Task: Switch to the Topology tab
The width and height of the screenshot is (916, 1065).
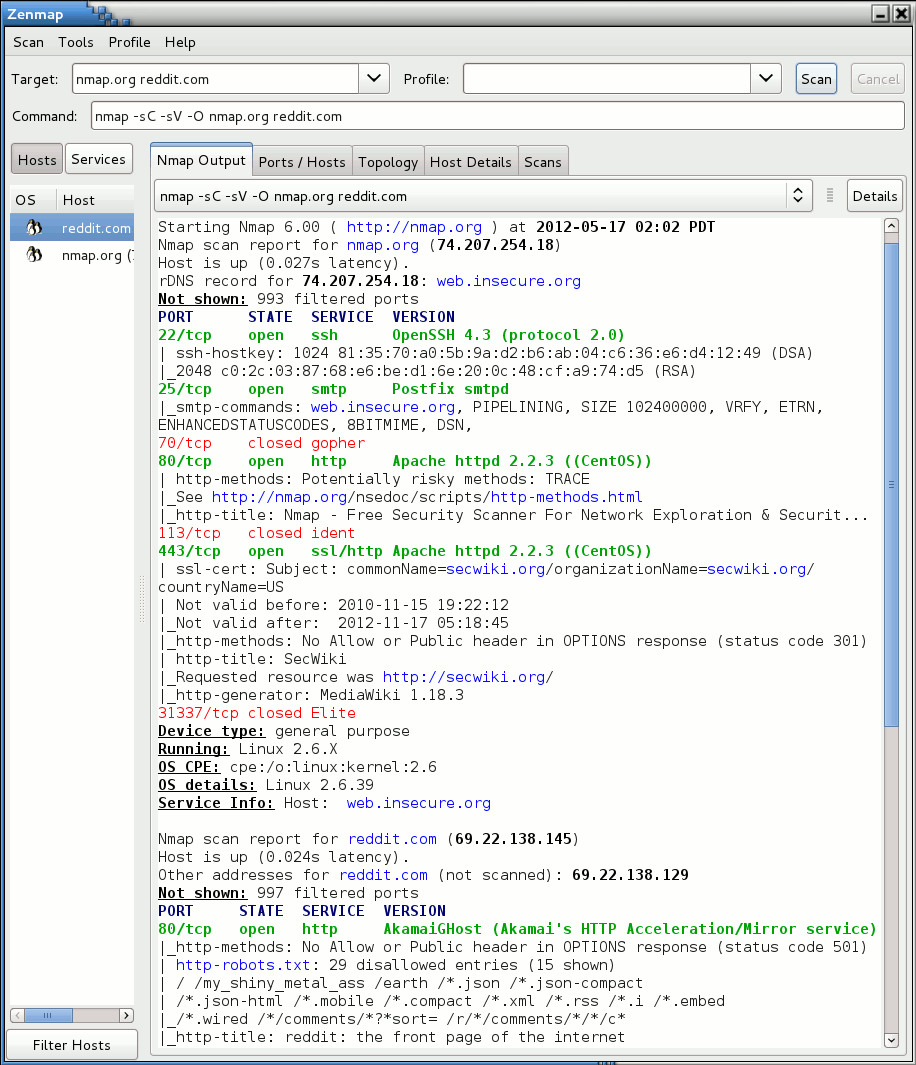Action: point(388,161)
